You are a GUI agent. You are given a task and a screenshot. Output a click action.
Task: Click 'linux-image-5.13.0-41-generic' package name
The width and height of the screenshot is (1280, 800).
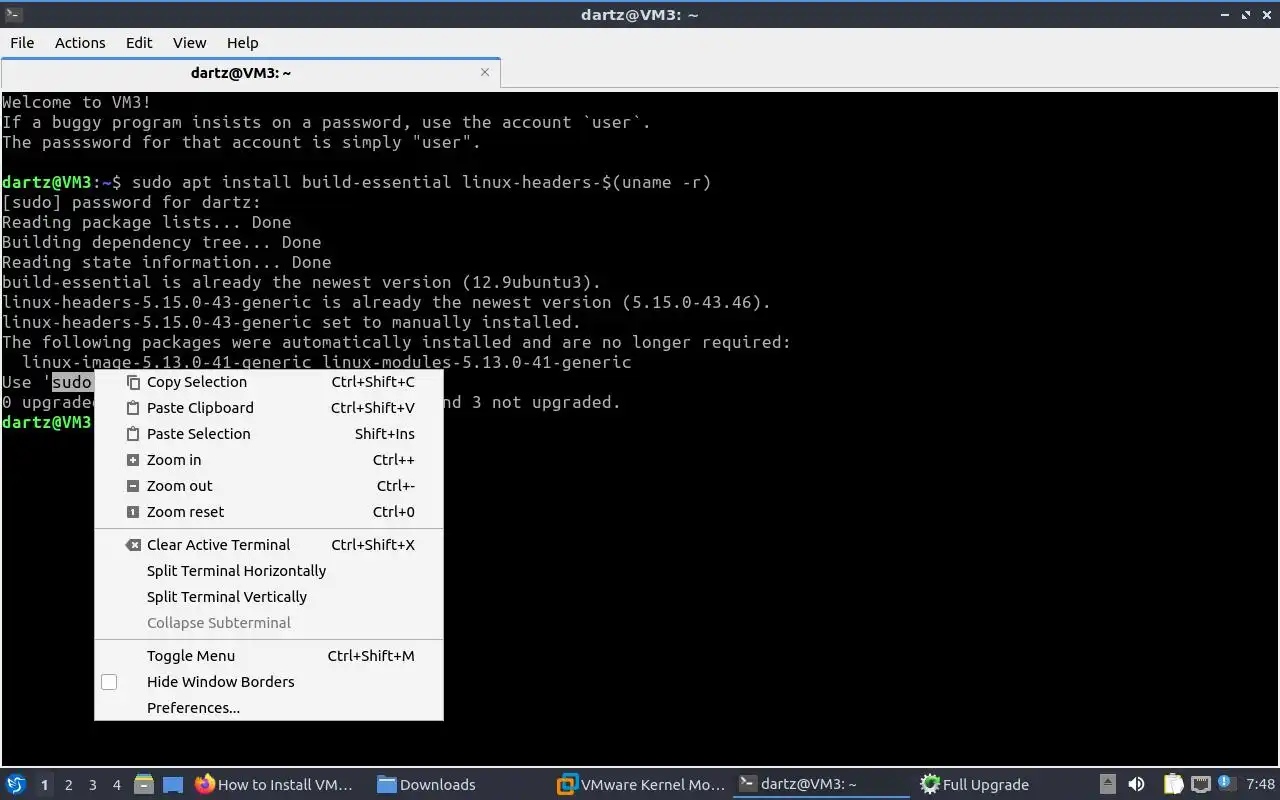point(167,362)
